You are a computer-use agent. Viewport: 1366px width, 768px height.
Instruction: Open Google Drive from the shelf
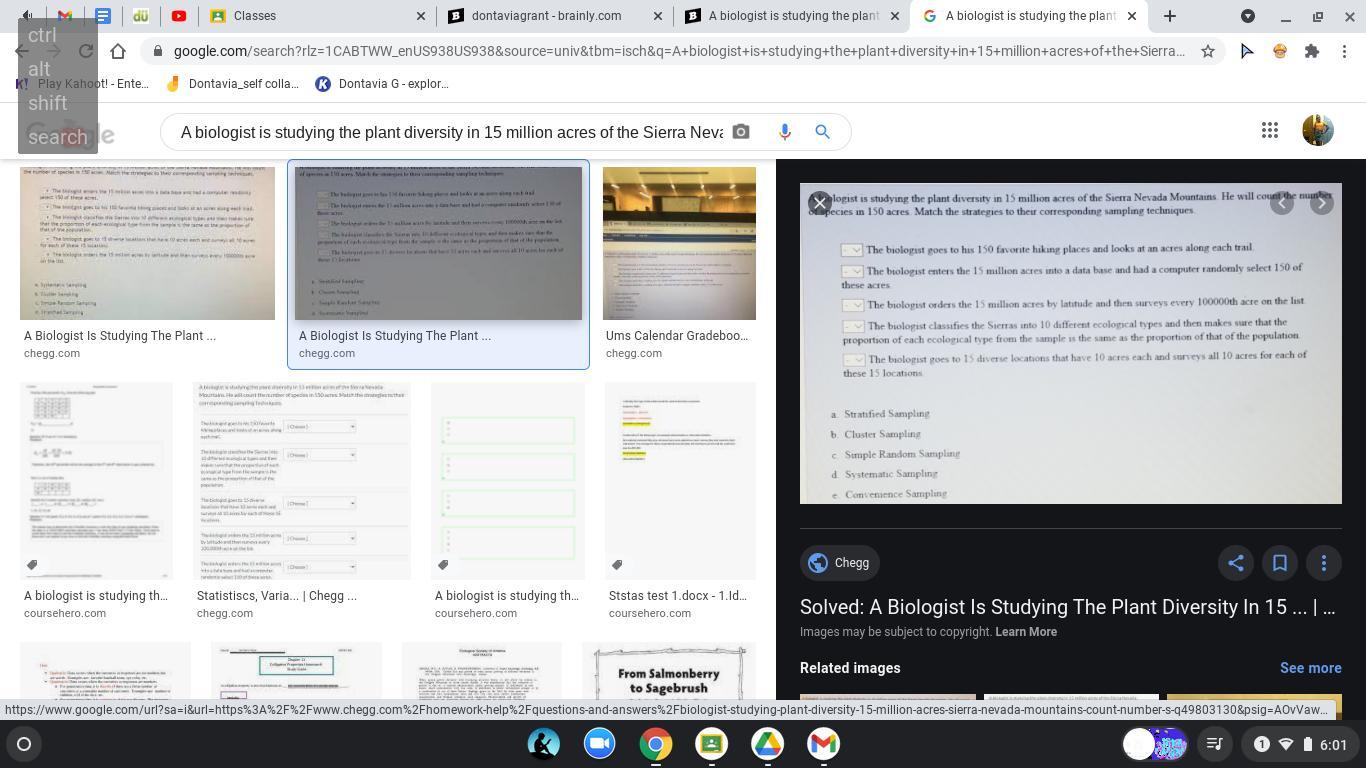pos(767,744)
